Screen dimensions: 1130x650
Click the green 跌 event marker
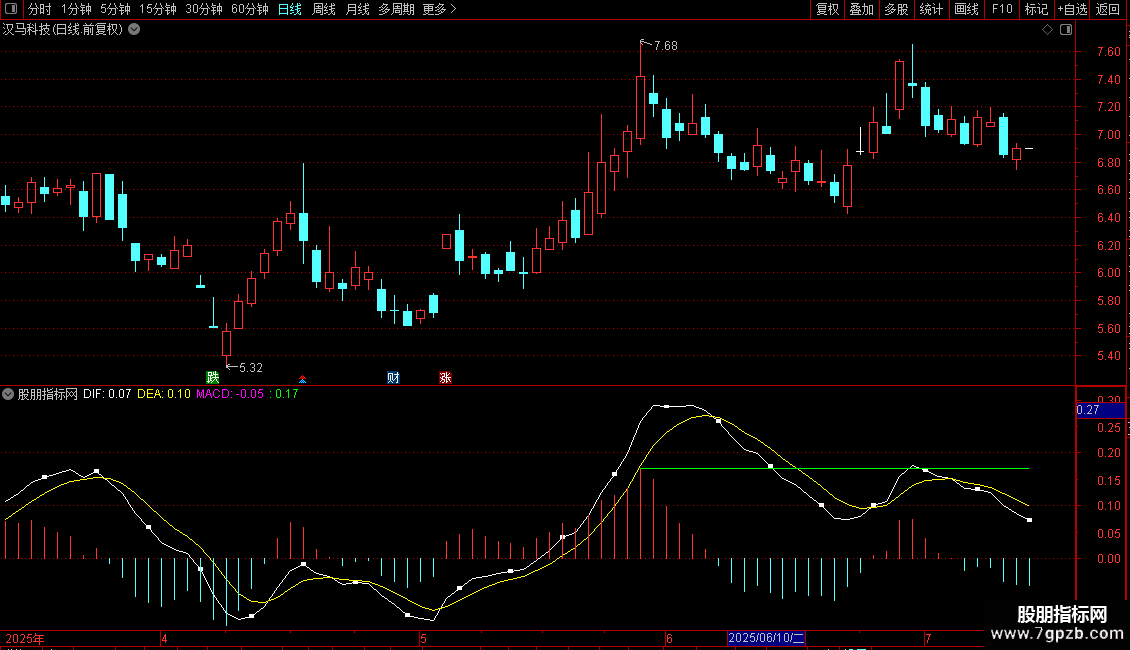pos(213,378)
